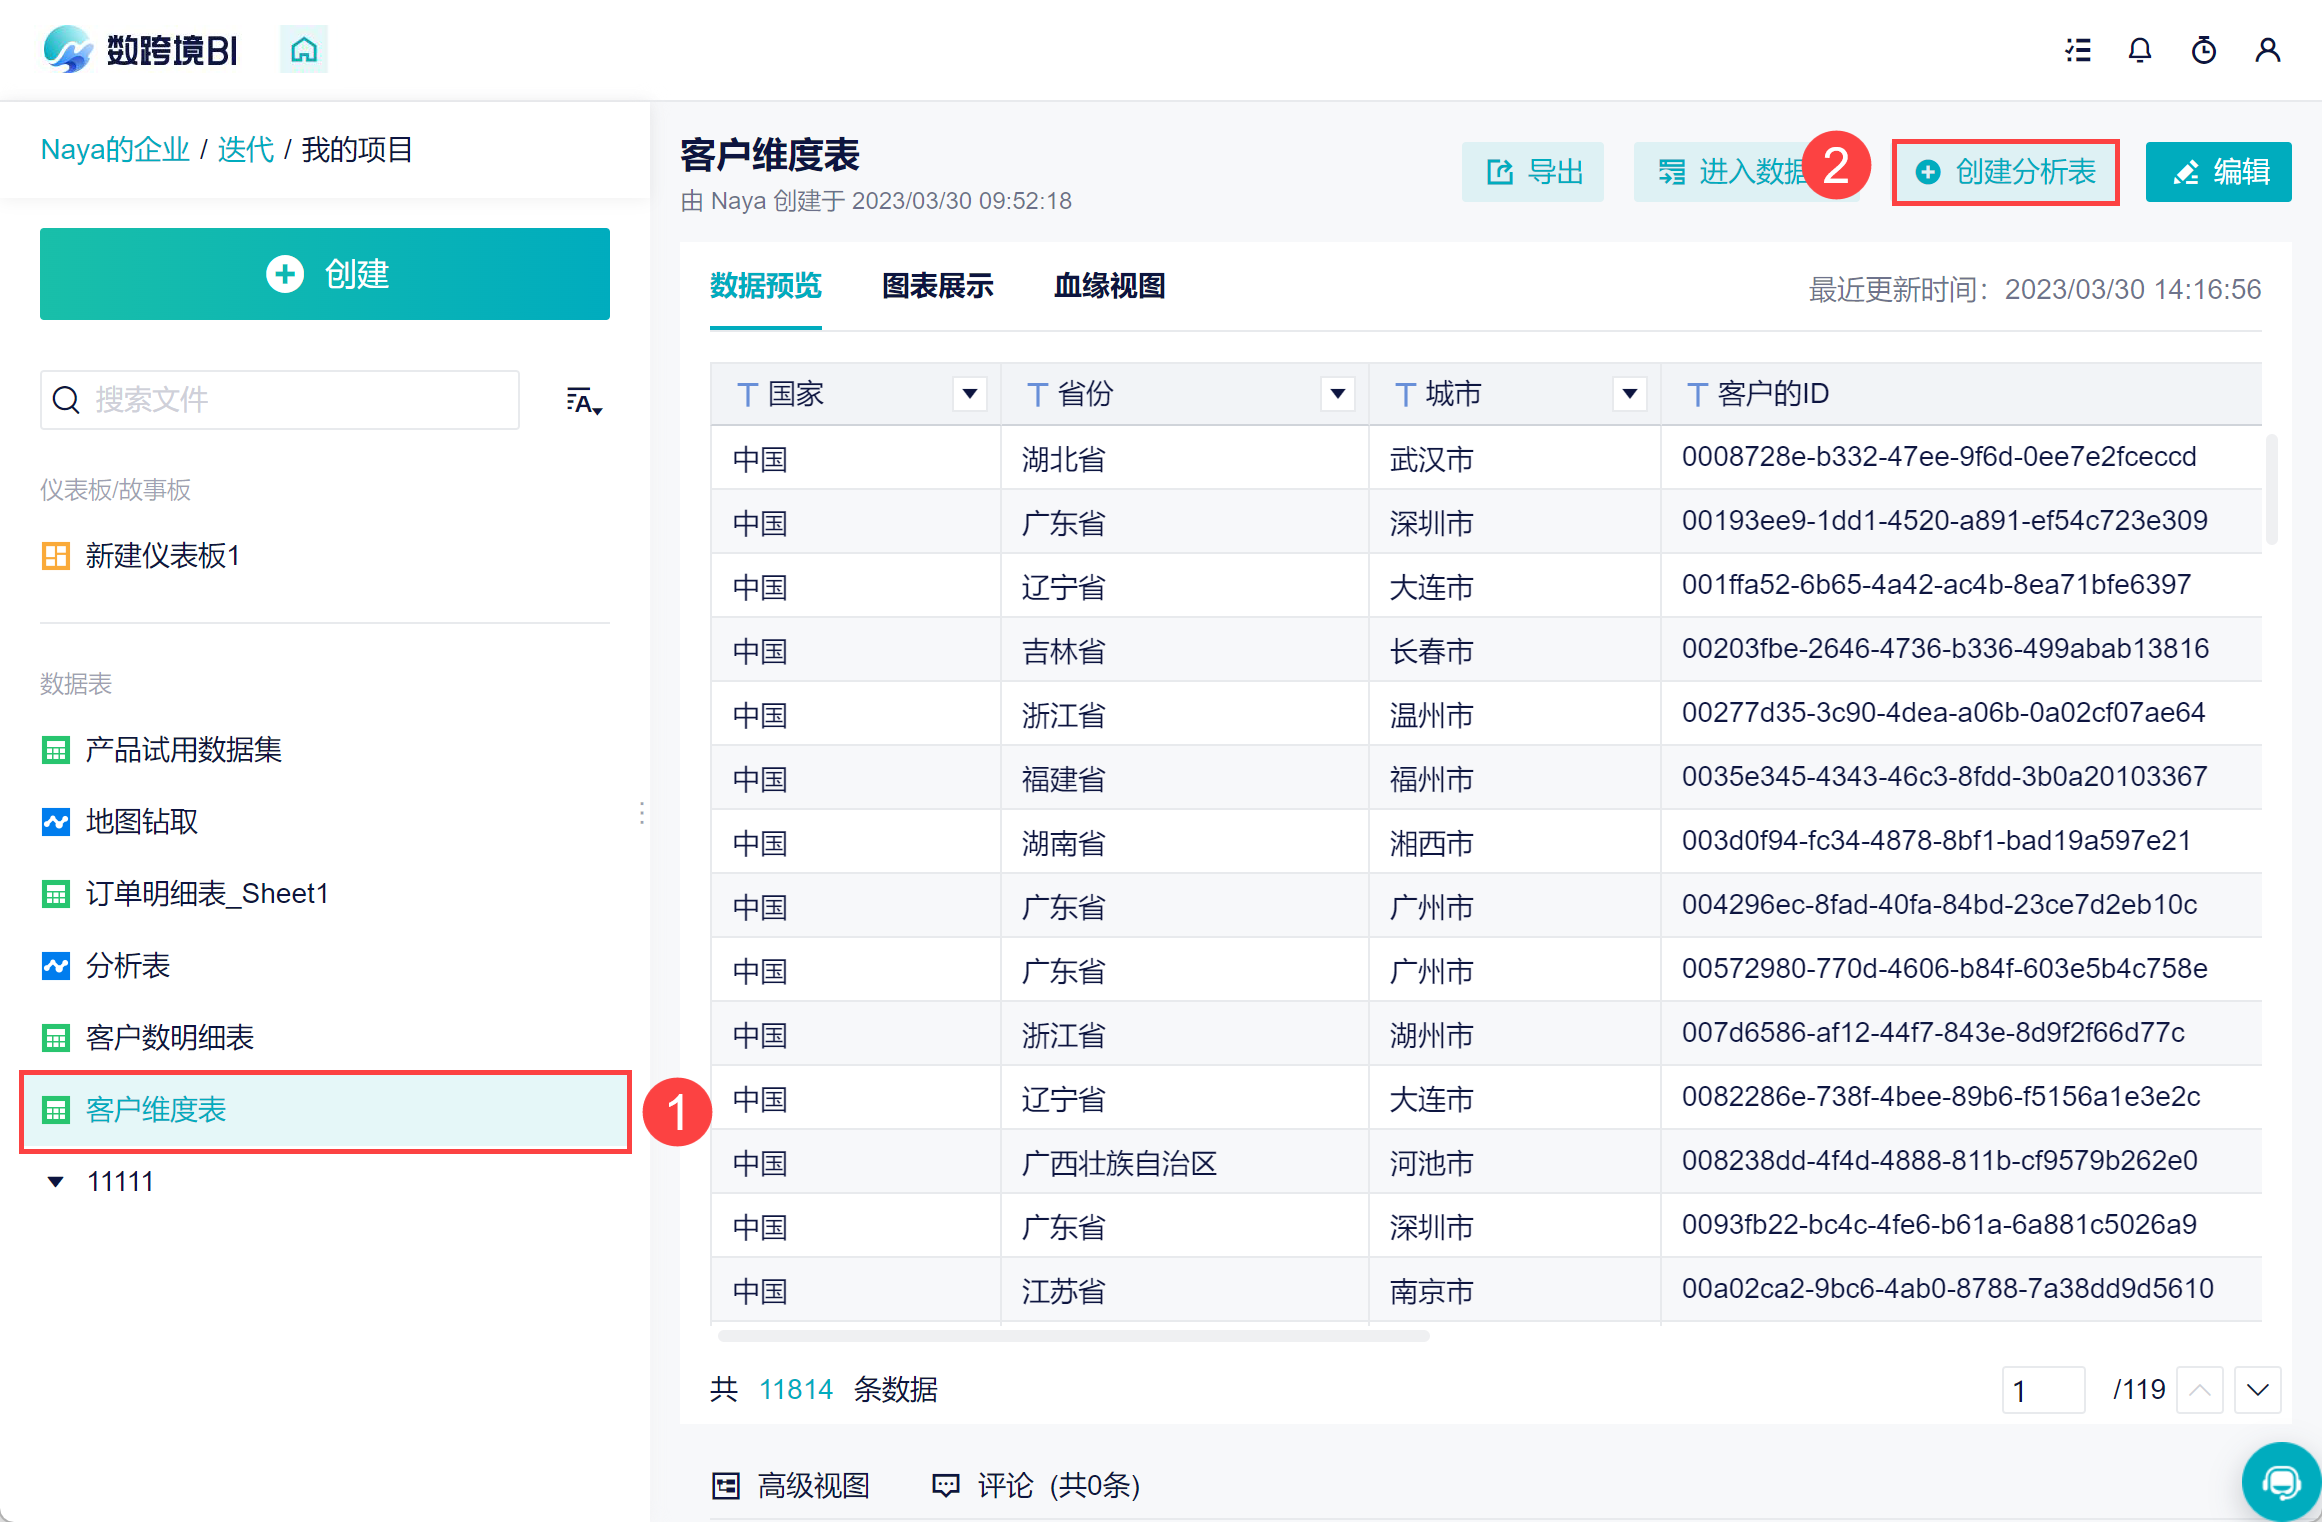Click the sort files icon beside search
Screen dimensions: 2322x1522
pyautogui.click(x=584, y=401)
